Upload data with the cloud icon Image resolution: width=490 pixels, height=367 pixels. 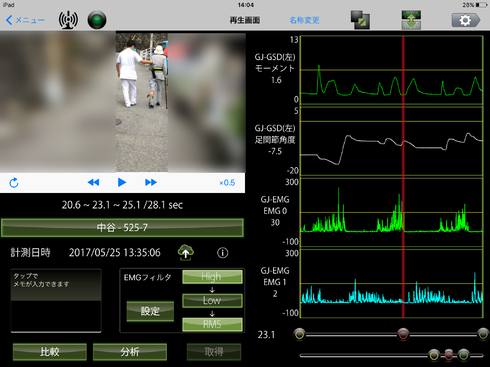(186, 252)
